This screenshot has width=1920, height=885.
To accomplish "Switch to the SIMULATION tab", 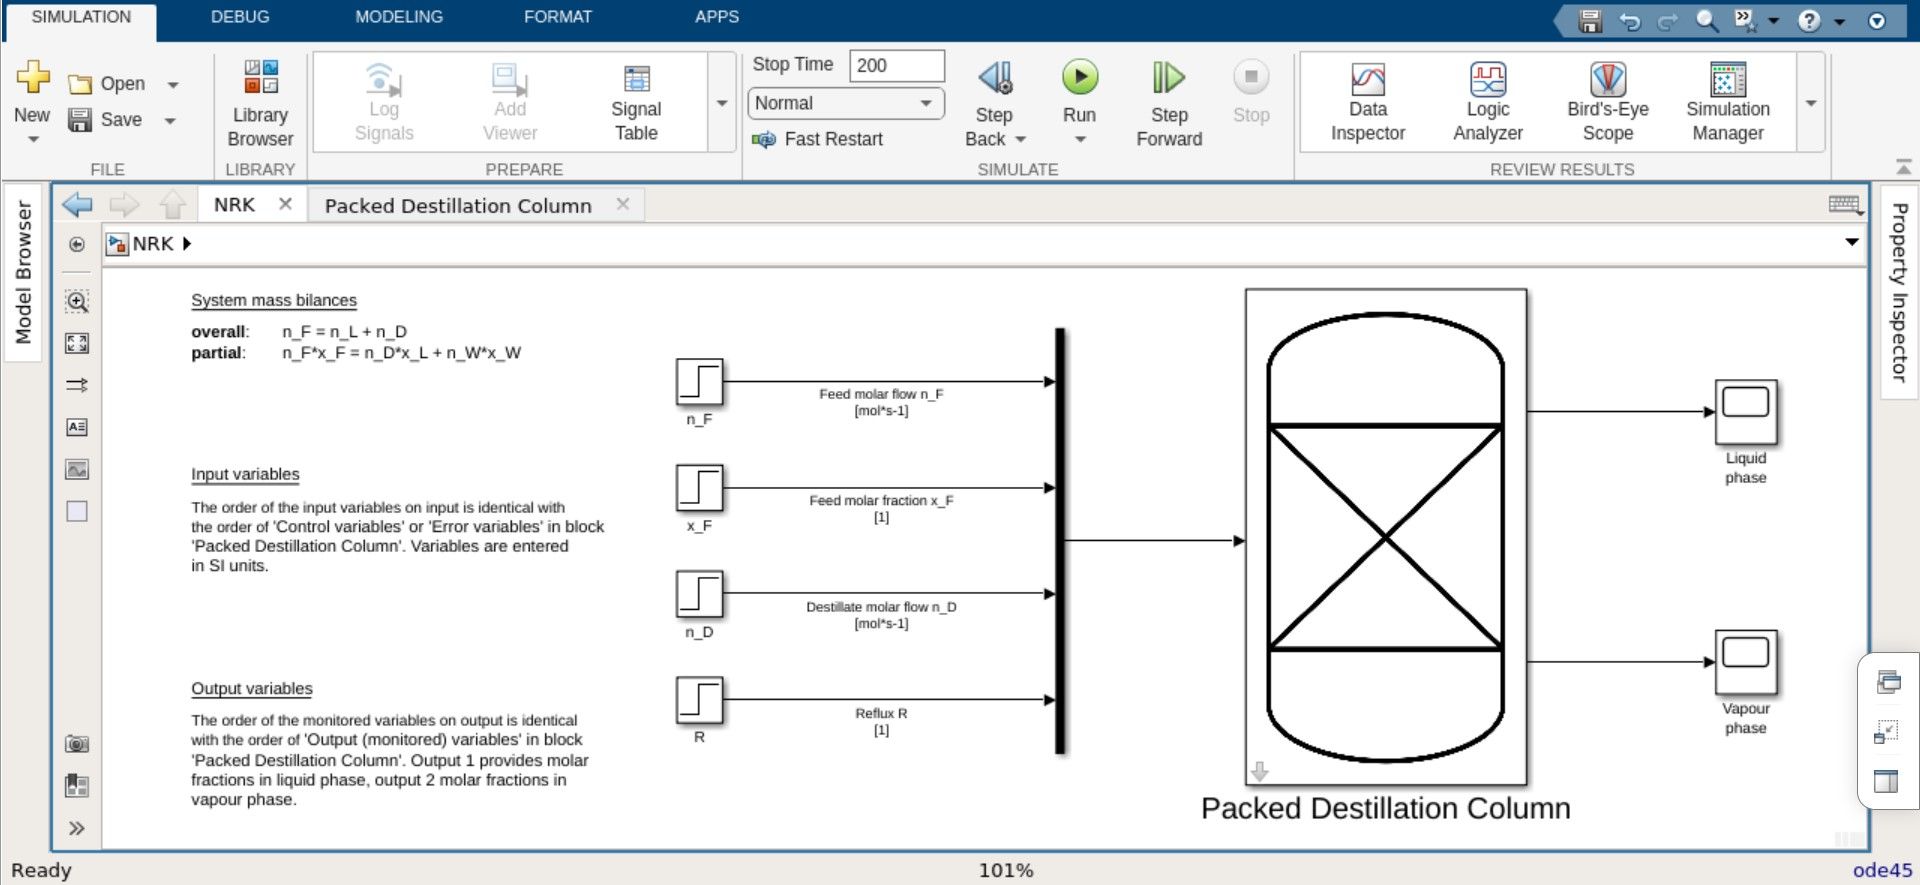I will [81, 17].
